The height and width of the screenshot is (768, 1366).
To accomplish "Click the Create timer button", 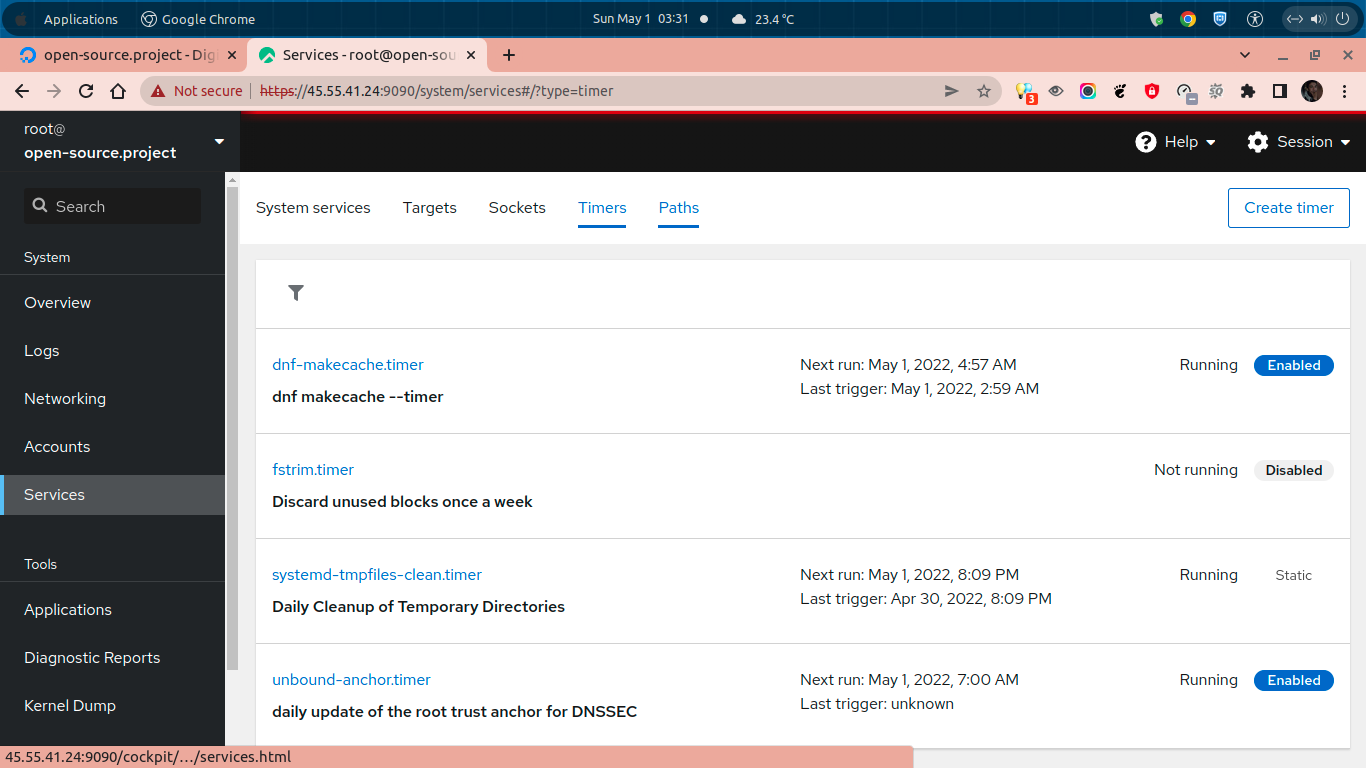I will tap(1289, 208).
